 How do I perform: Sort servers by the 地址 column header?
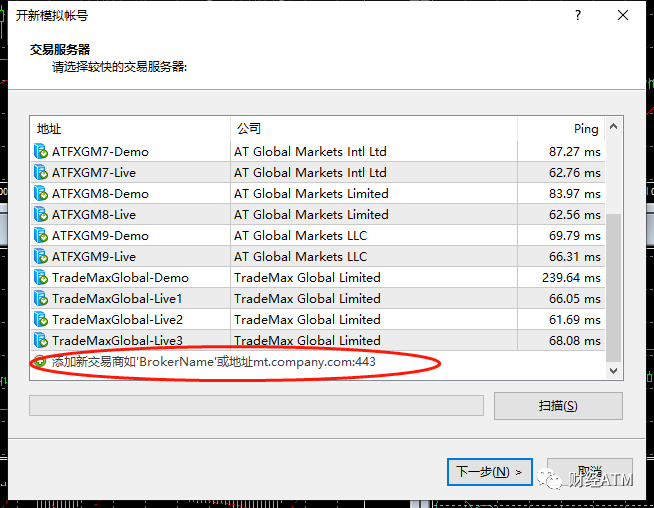(130, 128)
